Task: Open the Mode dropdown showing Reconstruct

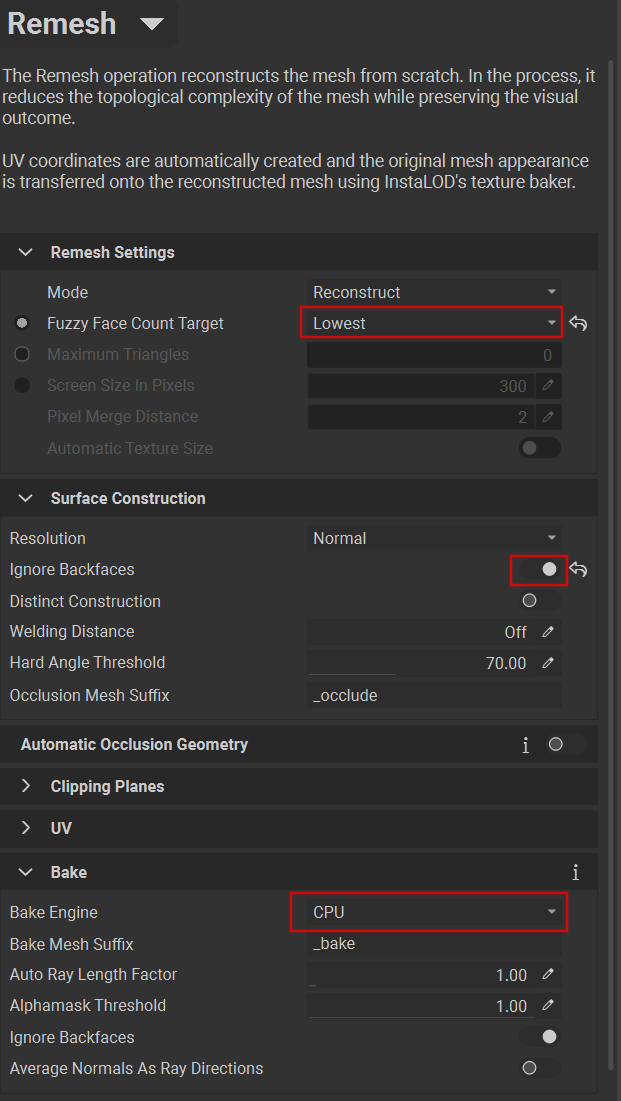Action: pos(434,292)
